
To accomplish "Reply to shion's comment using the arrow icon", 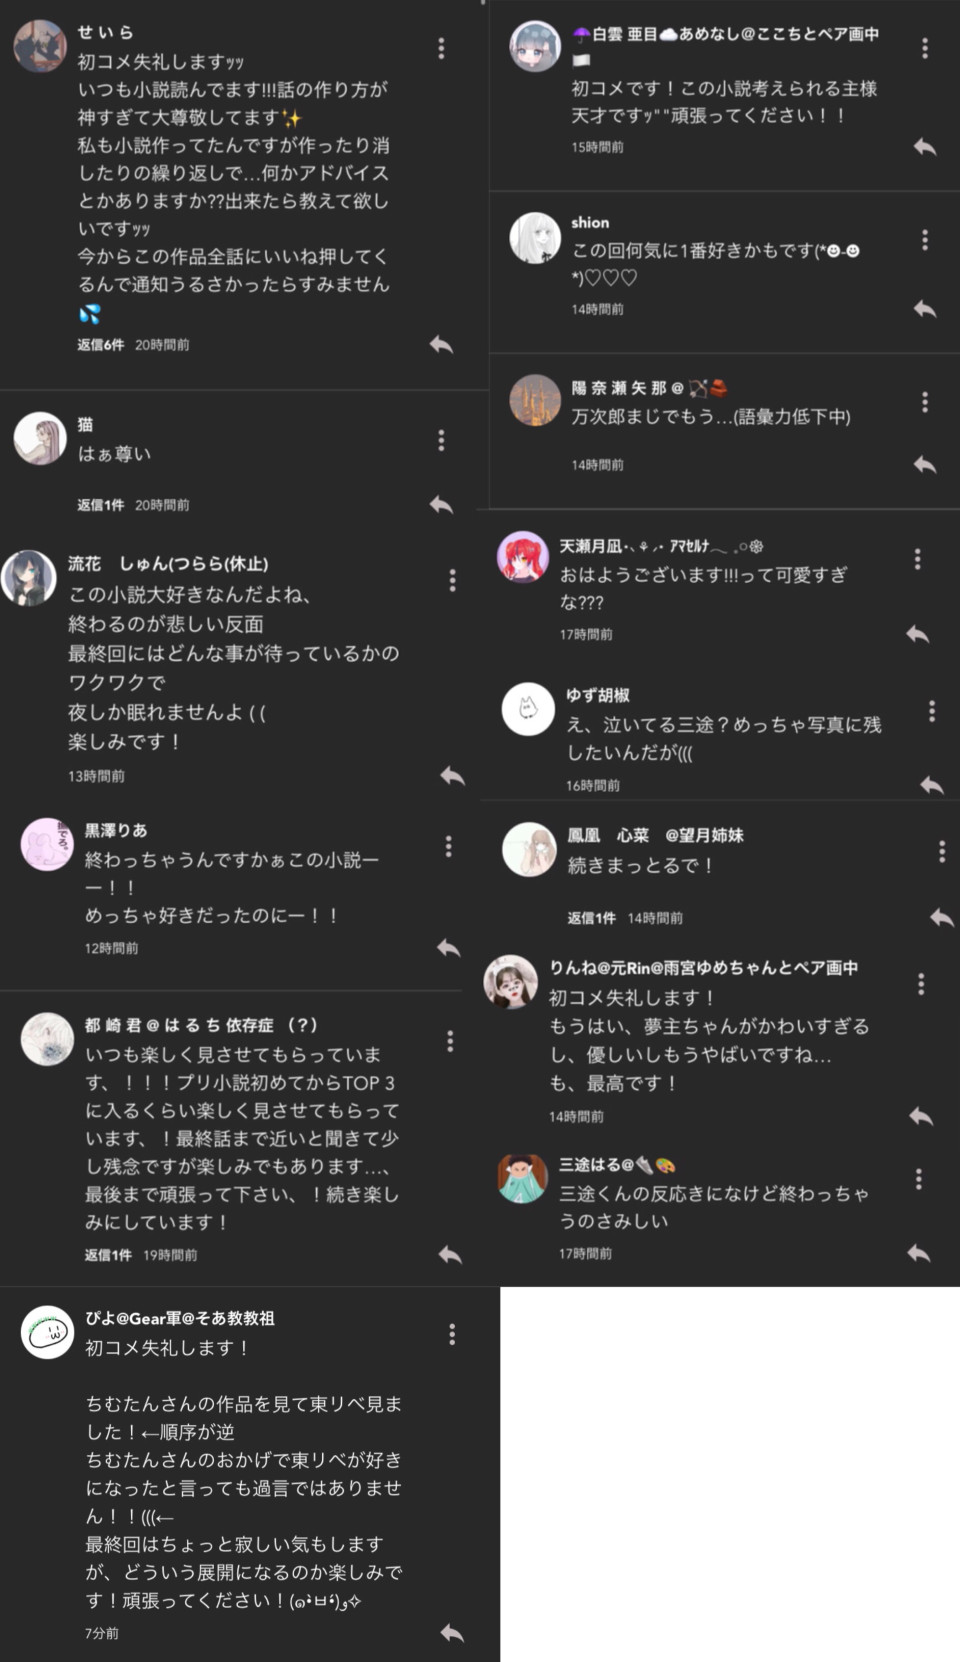I will point(924,309).
